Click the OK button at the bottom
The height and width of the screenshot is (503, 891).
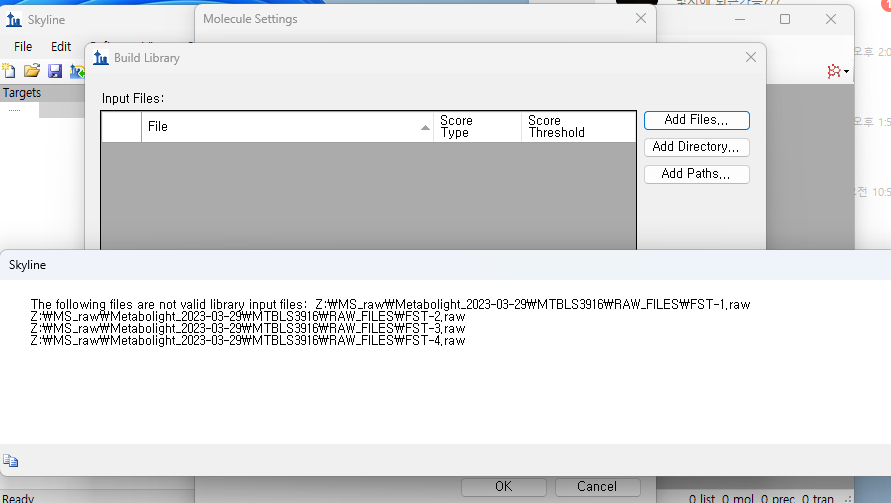pyautogui.click(x=504, y=487)
